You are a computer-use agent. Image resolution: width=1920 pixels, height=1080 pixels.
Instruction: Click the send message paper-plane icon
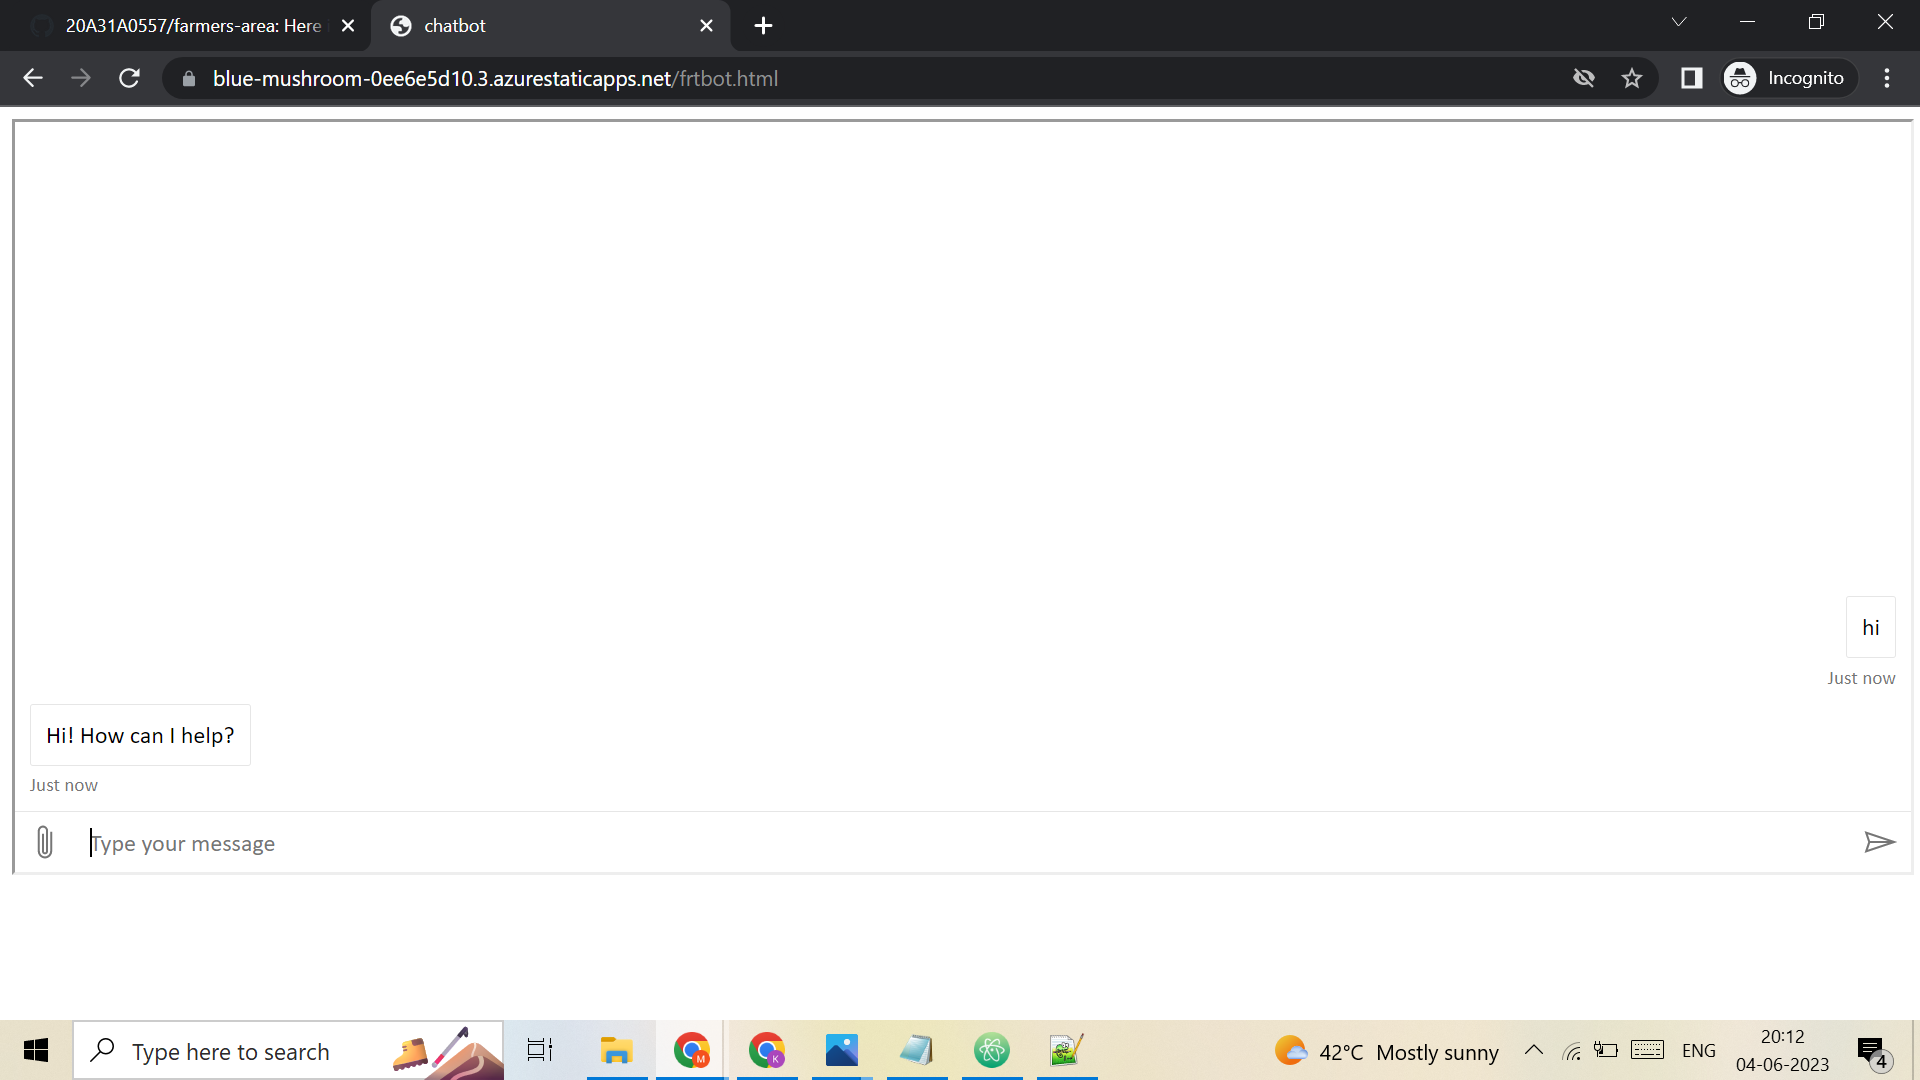pyautogui.click(x=1881, y=842)
